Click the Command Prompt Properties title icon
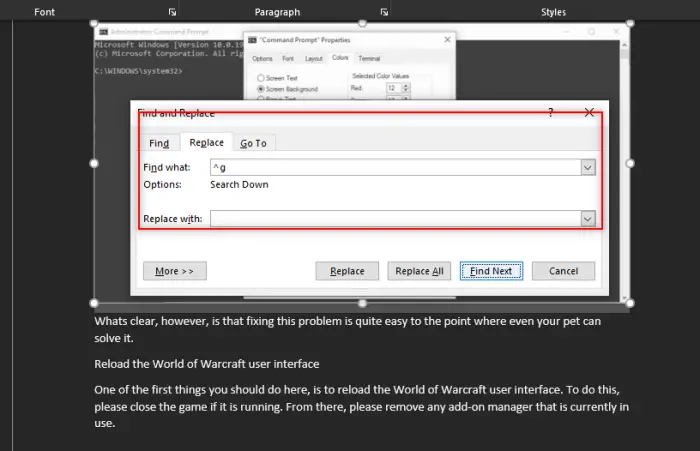700x451 pixels. [252, 40]
